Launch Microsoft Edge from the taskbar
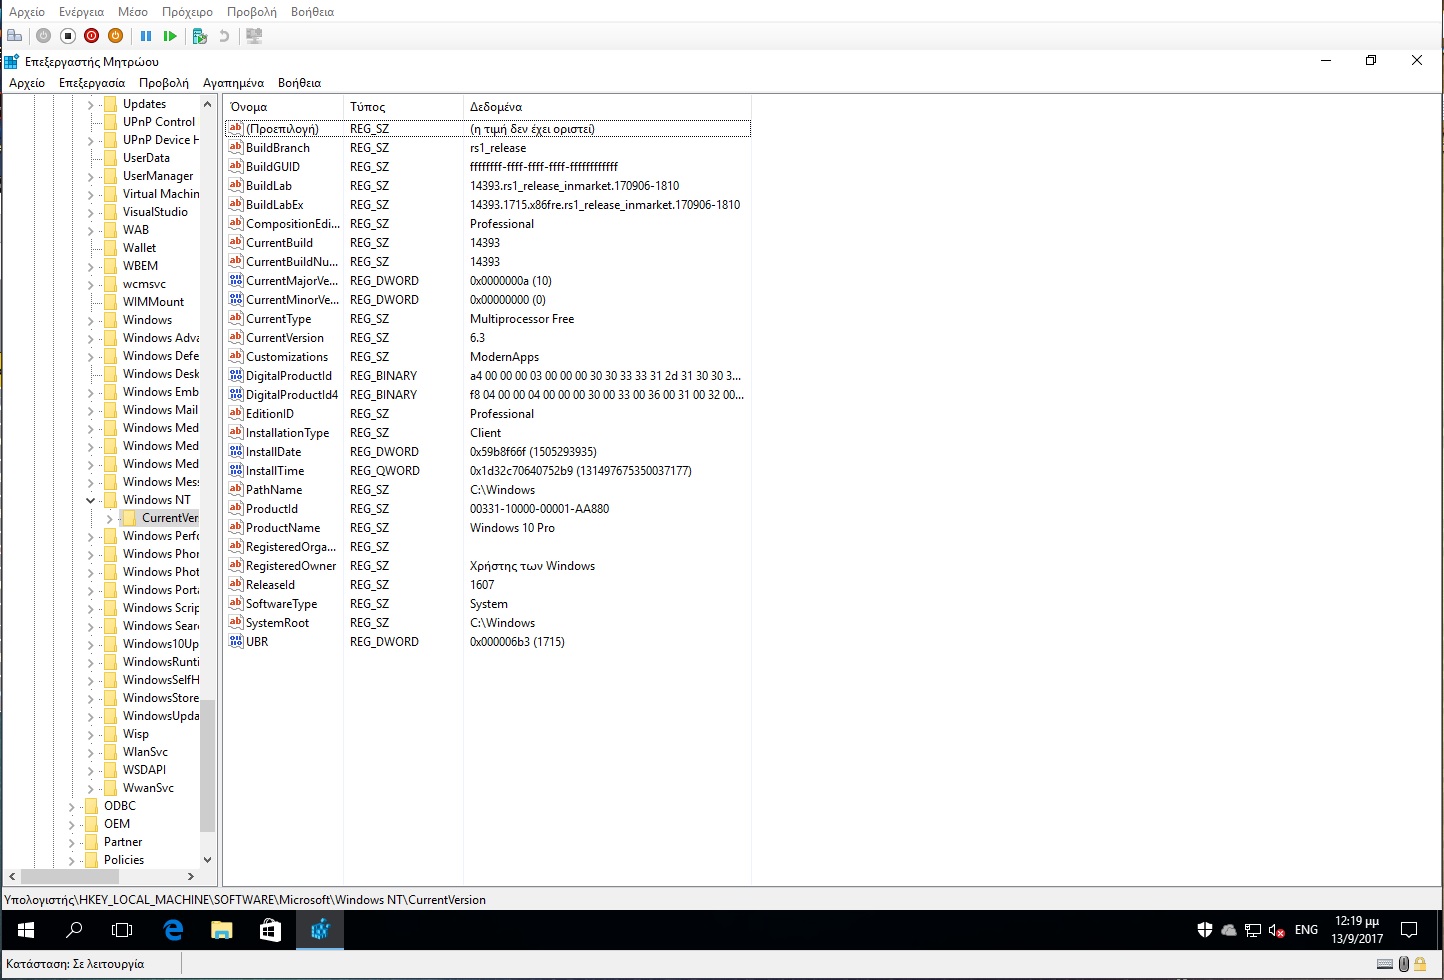Image resolution: width=1444 pixels, height=980 pixels. click(x=173, y=930)
